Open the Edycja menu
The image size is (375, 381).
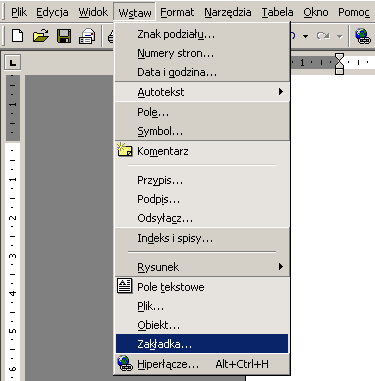pyautogui.click(x=52, y=12)
